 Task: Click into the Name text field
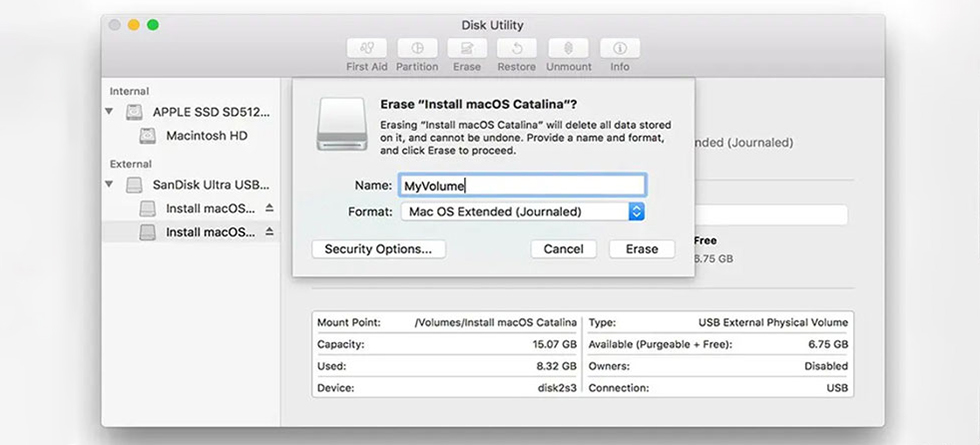click(x=522, y=186)
